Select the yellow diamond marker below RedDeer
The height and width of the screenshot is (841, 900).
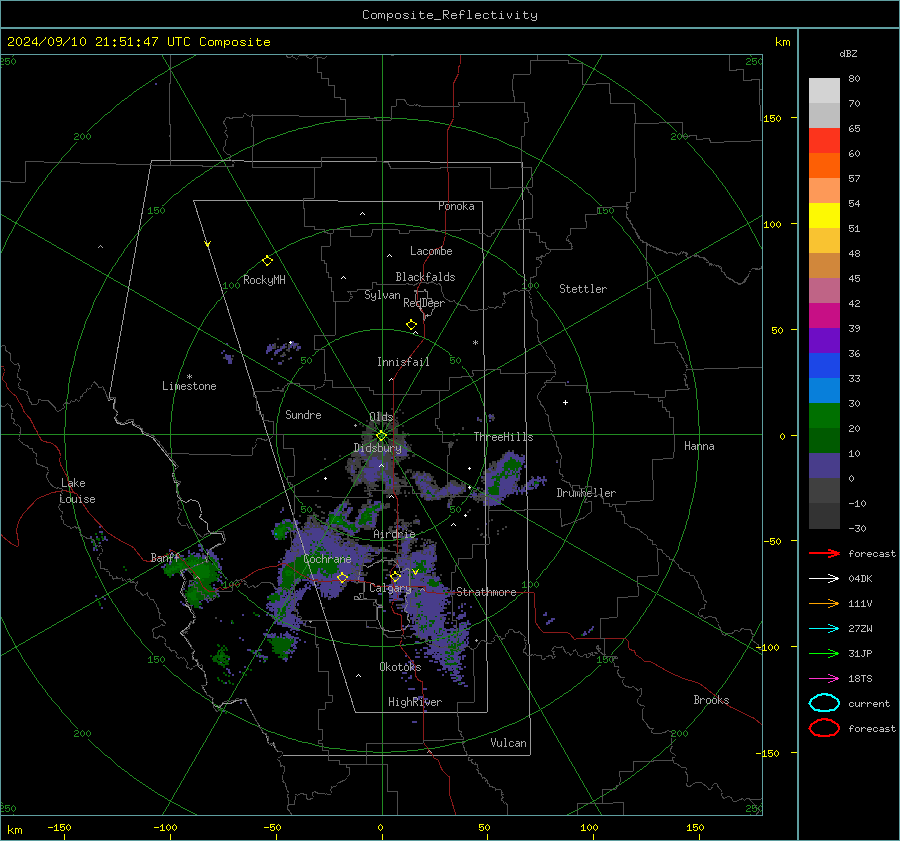(412, 325)
